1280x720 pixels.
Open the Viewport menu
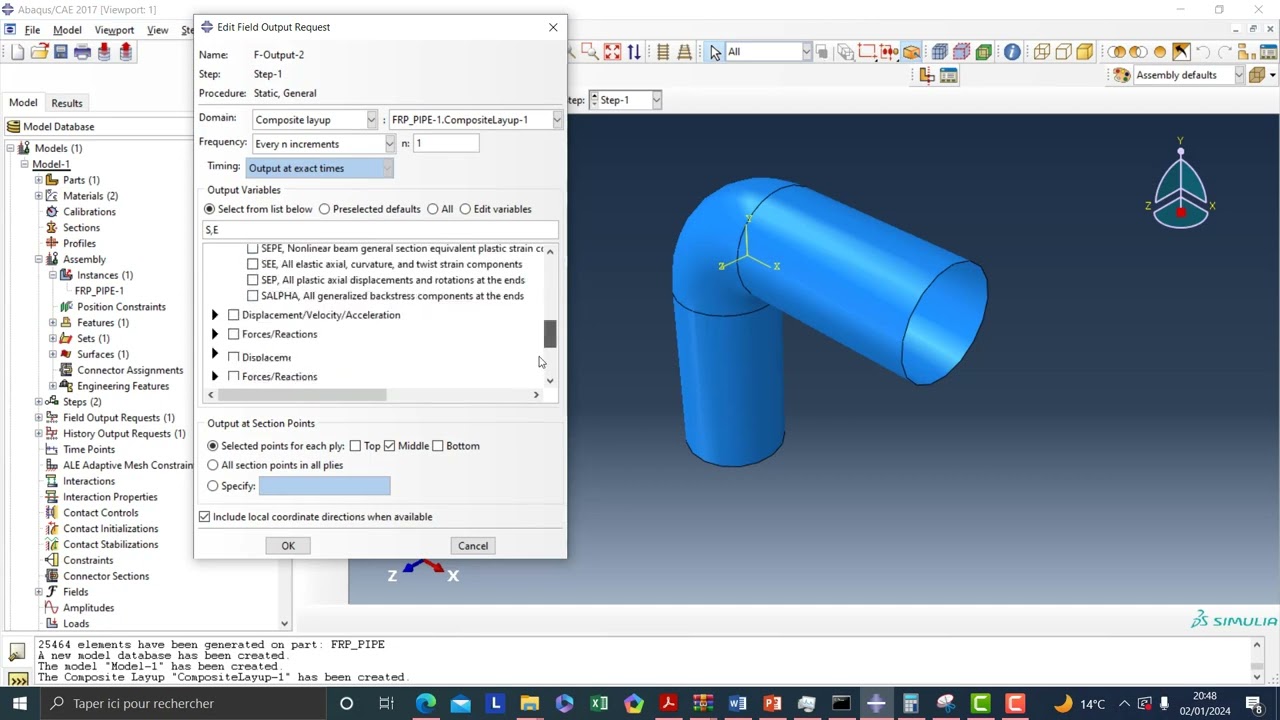114,30
